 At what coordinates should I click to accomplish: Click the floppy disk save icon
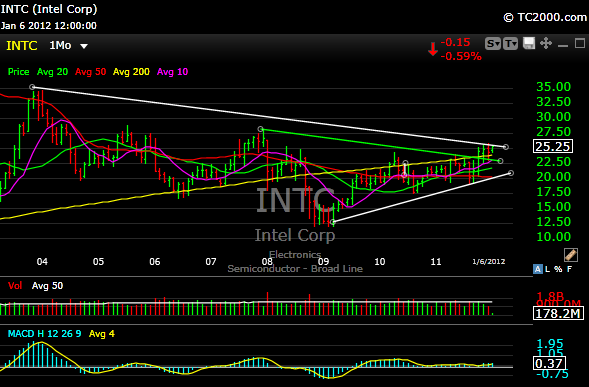(x=529, y=44)
